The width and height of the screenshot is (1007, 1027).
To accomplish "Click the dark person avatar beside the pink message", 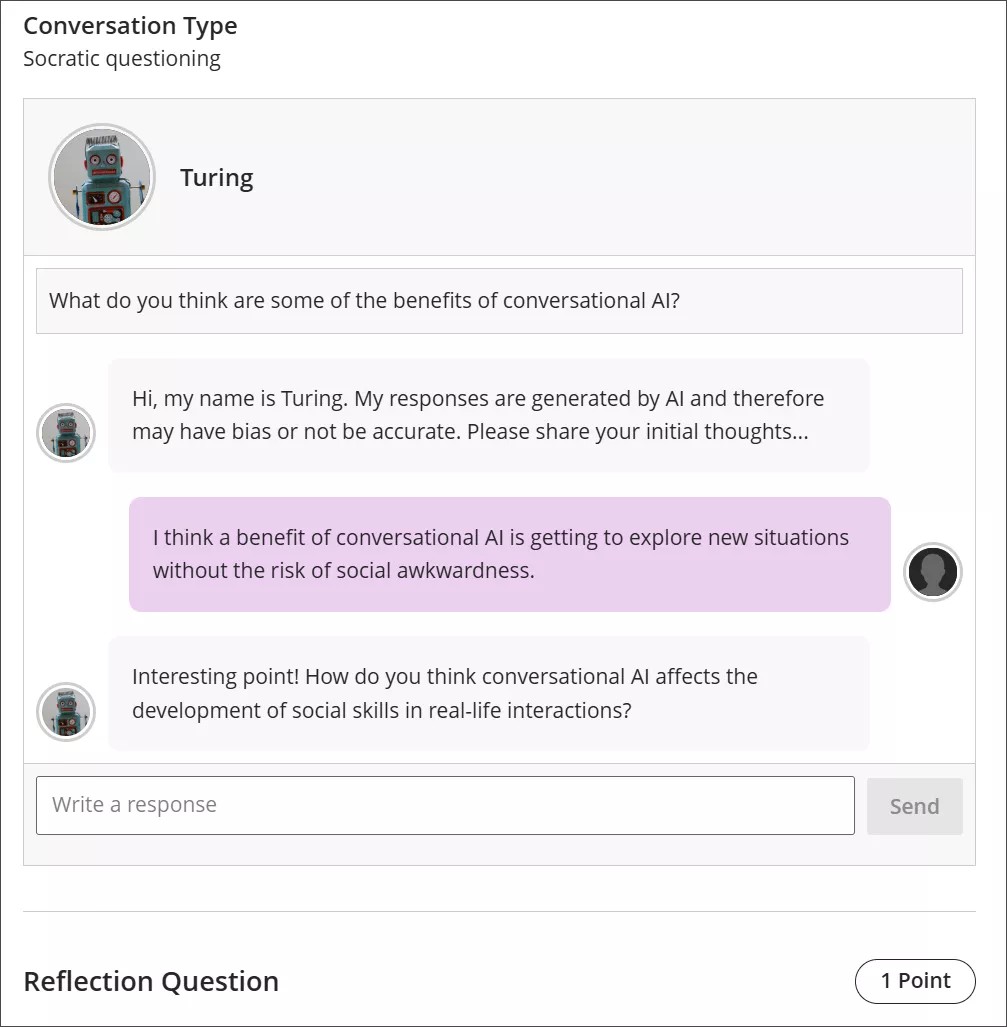I will click(932, 571).
